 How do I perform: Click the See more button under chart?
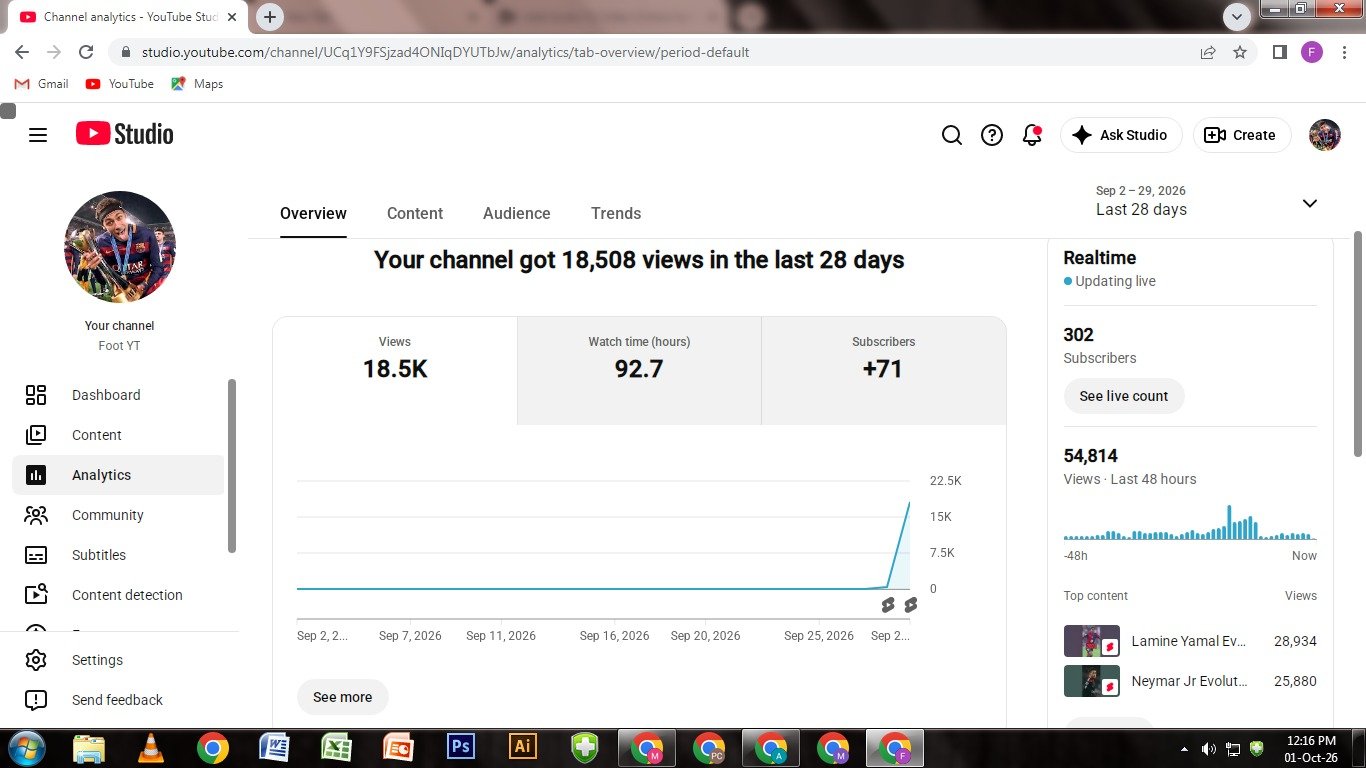343,697
